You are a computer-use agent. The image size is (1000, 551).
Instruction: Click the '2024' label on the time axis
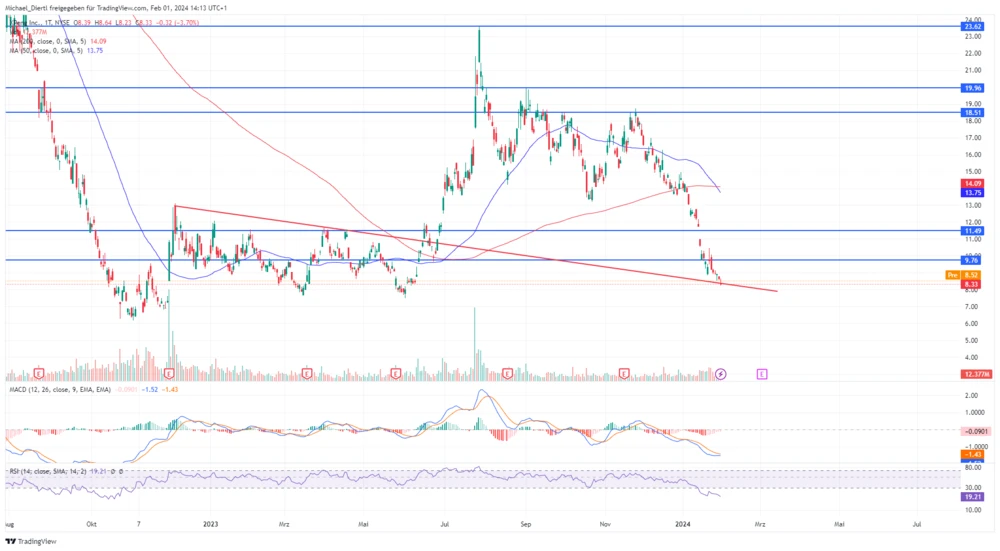(683, 523)
